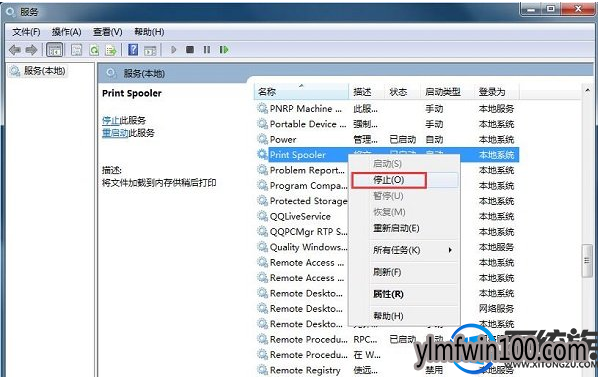Sort by the 状态 column header
This screenshot has width=598, height=377.
coord(402,91)
